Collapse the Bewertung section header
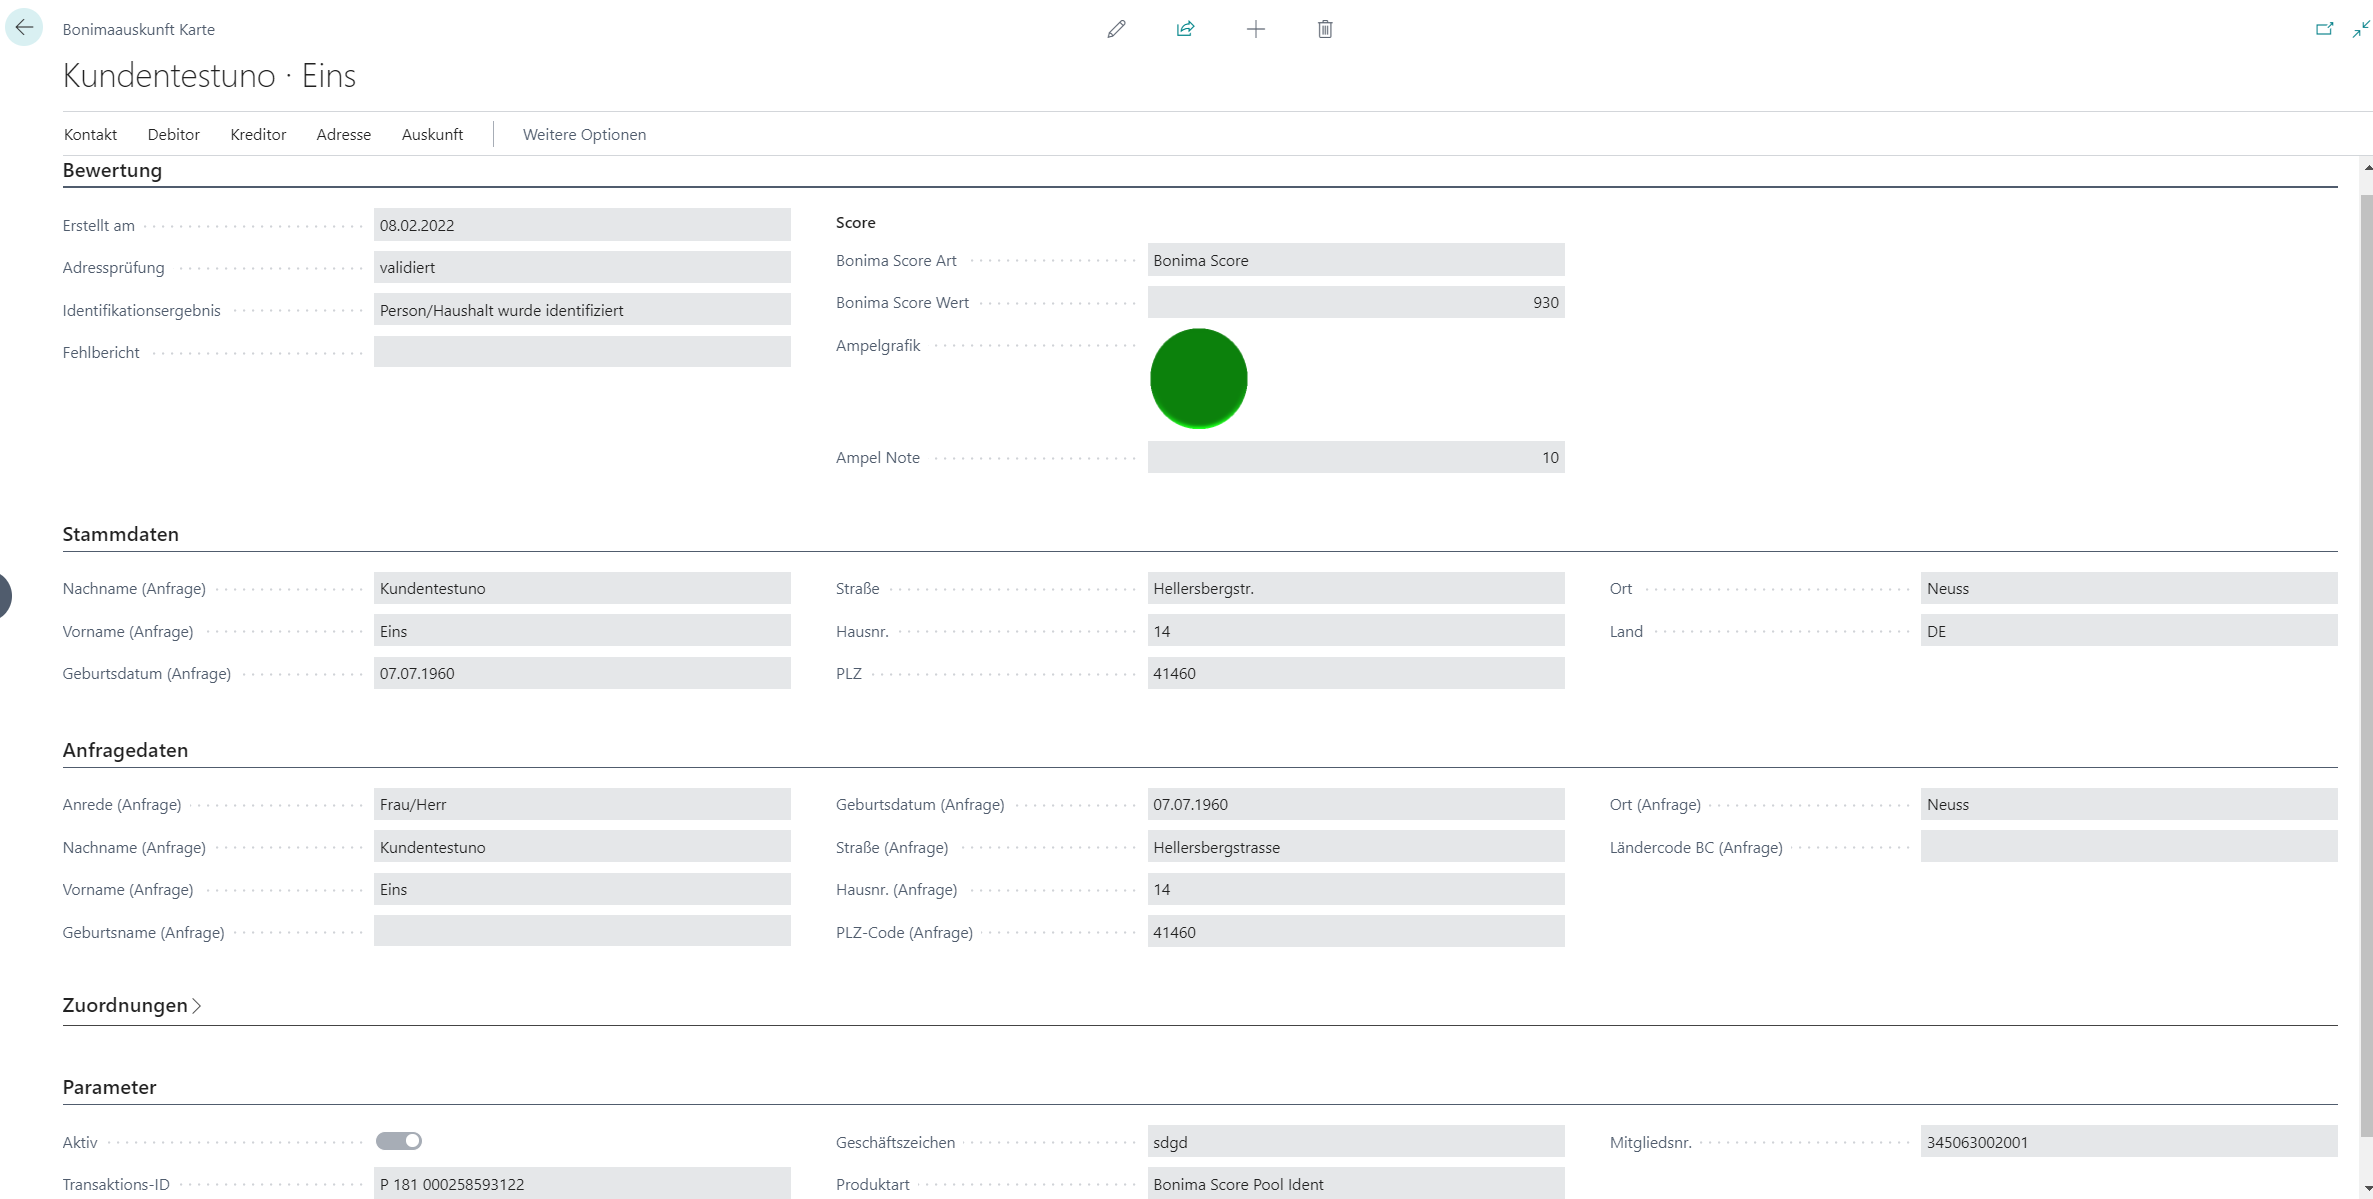 pyautogui.click(x=112, y=170)
